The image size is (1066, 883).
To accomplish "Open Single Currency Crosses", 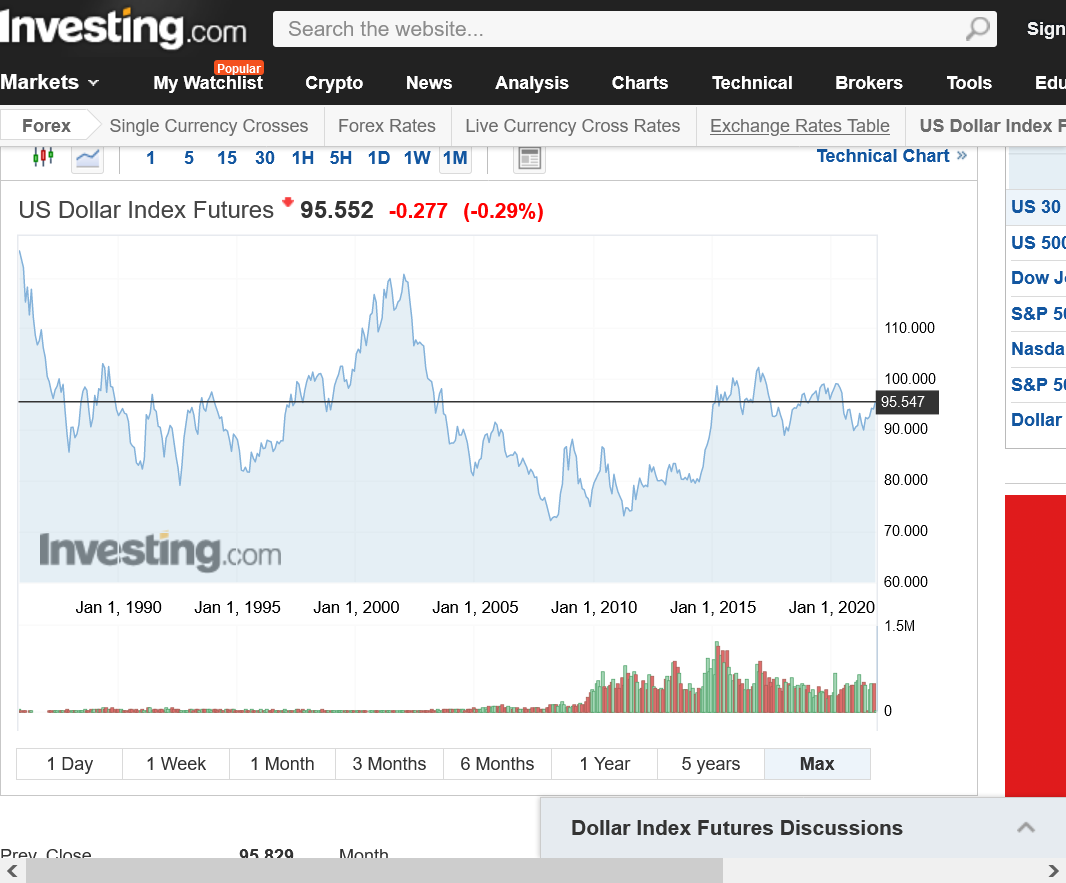I will 209,126.
